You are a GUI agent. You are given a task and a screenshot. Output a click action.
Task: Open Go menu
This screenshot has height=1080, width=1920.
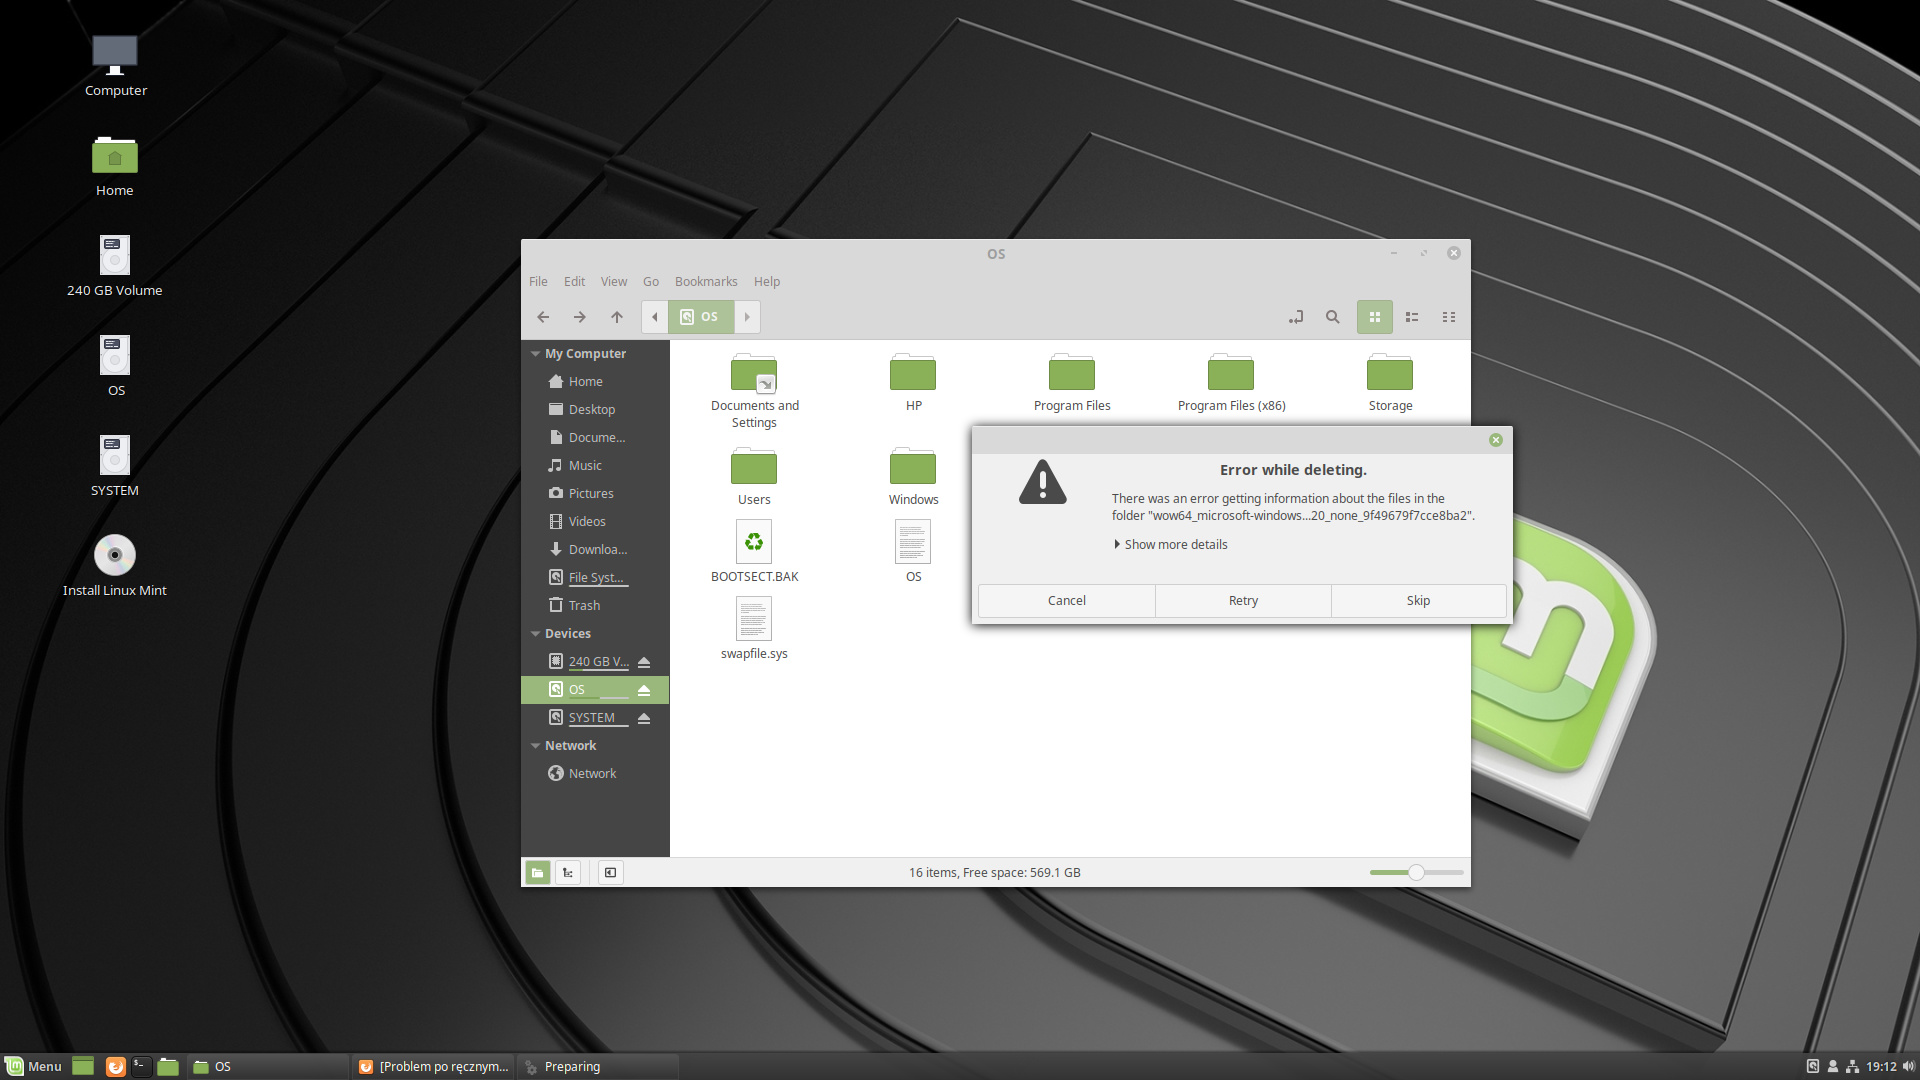point(651,282)
